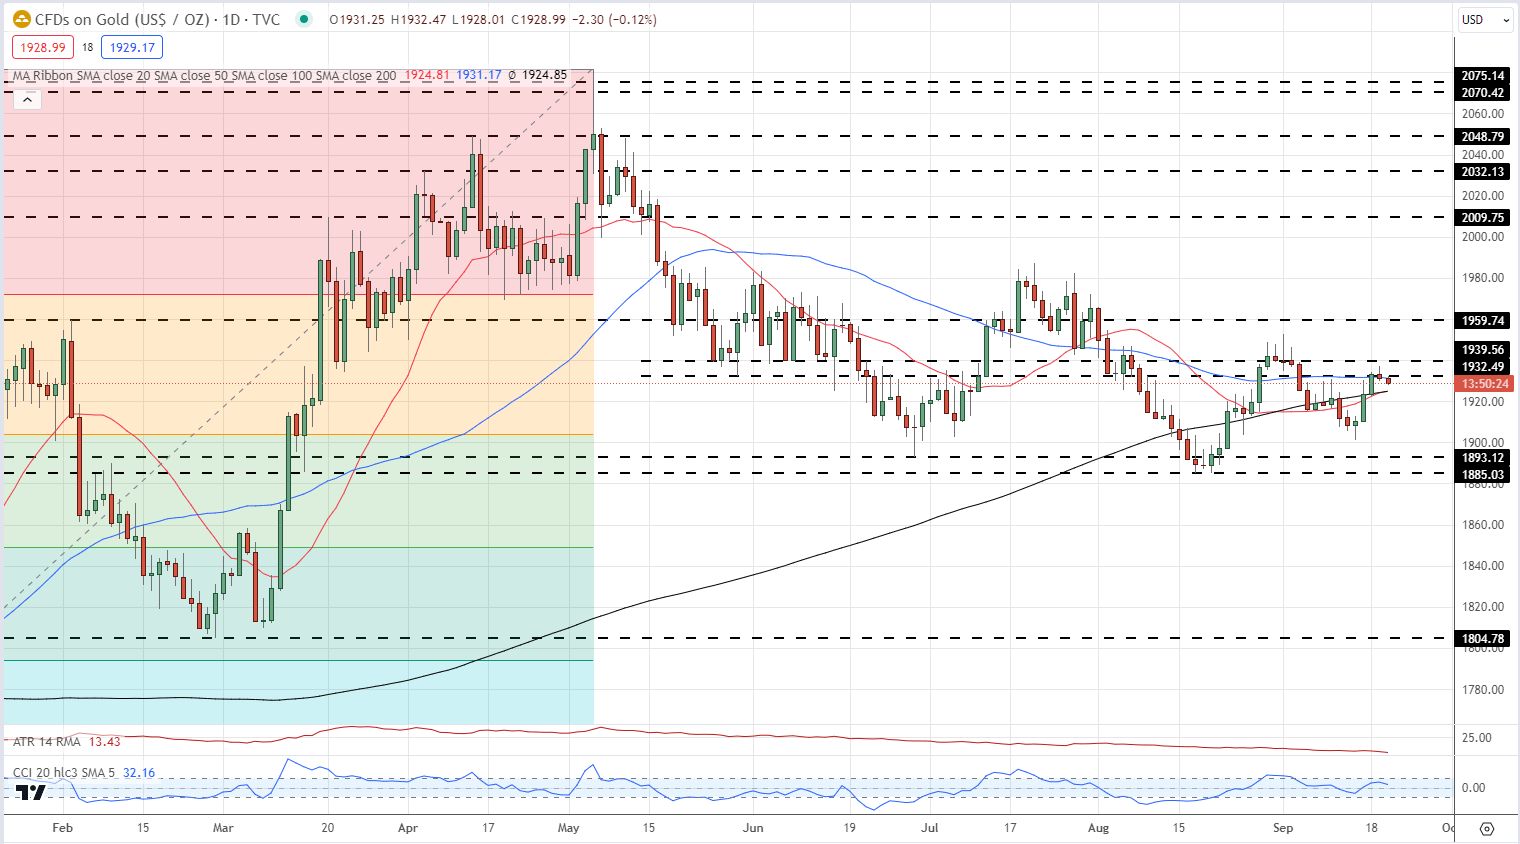Click the red 13:50:24 countdown price label

(1485, 384)
